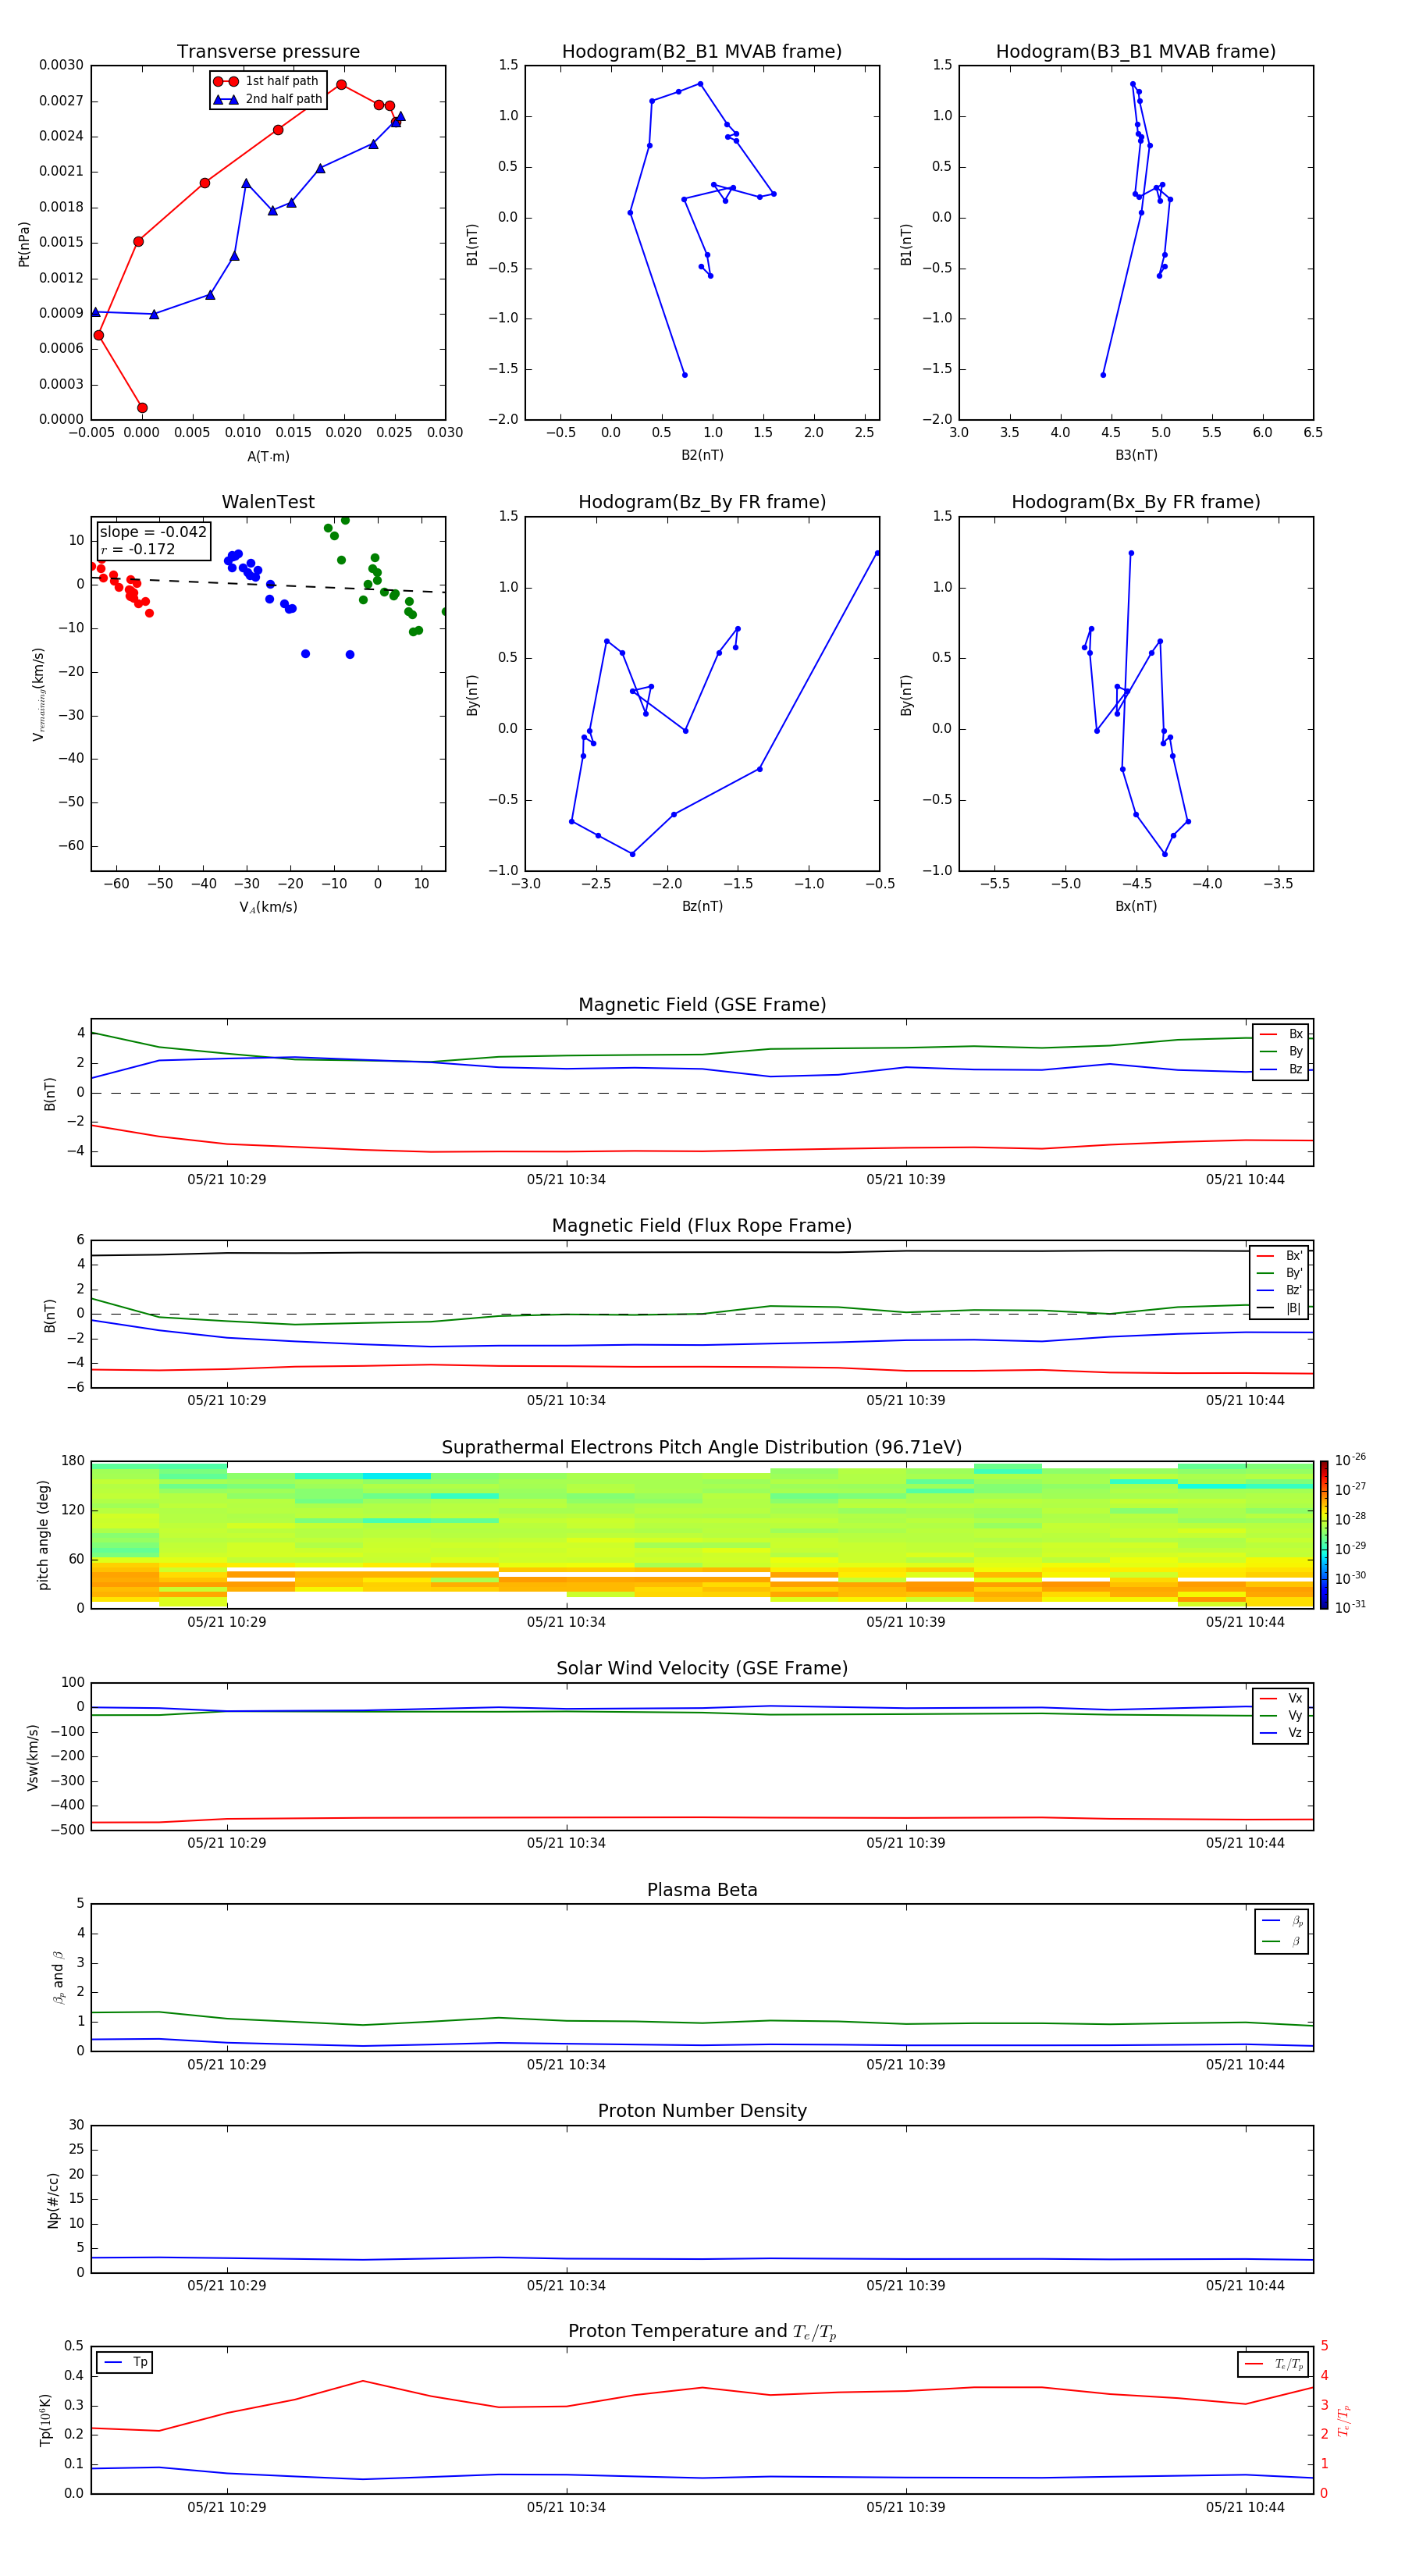The image size is (1405, 2576).
Task: Select the Te/Tp legend entry
Action: [x=1272, y=2364]
